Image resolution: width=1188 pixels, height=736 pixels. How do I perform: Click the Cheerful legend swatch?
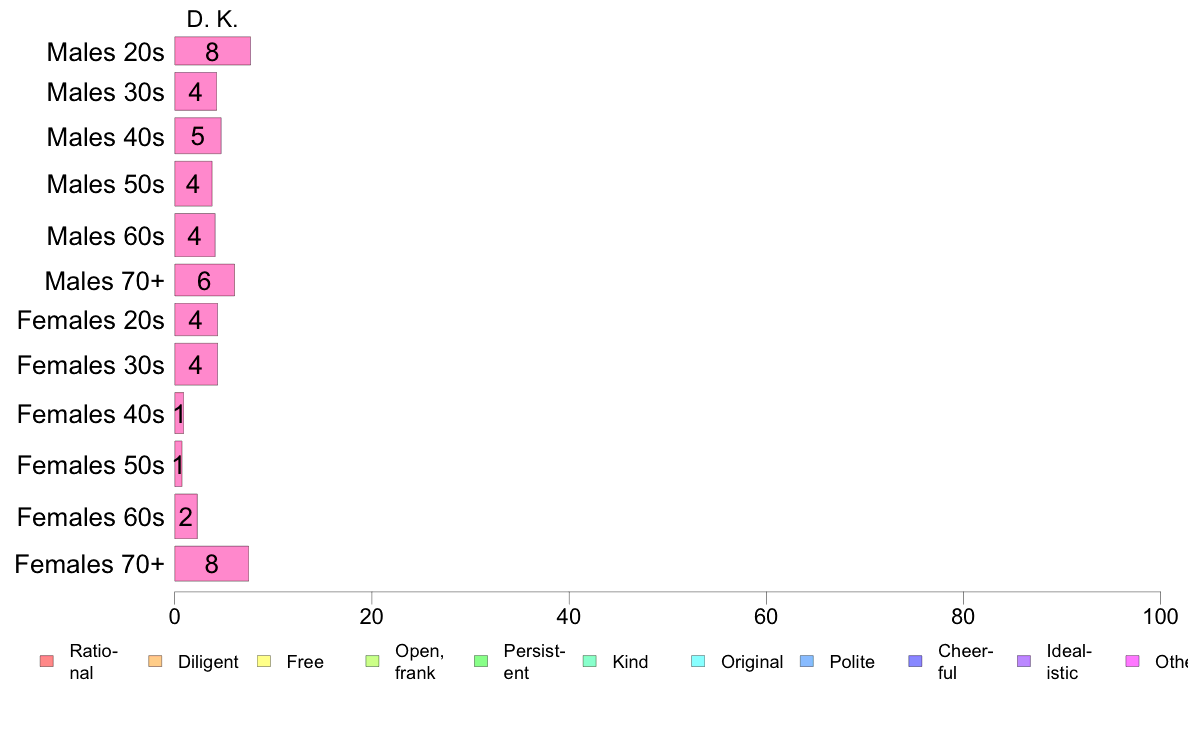[915, 661]
